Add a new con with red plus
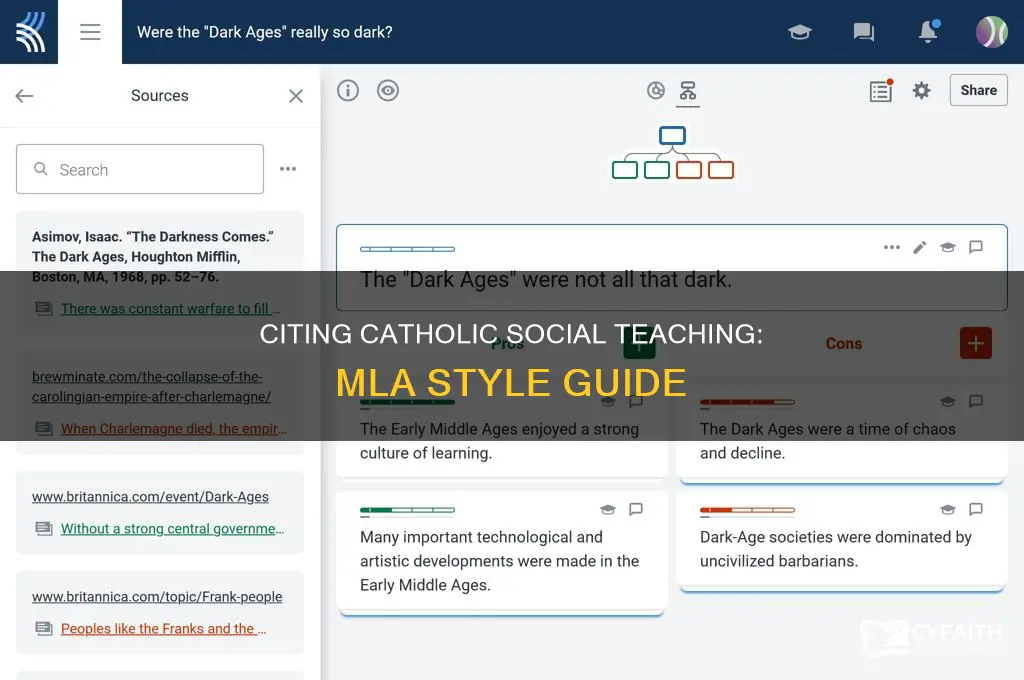Screen dimensions: 1024x680 pos(976,343)
